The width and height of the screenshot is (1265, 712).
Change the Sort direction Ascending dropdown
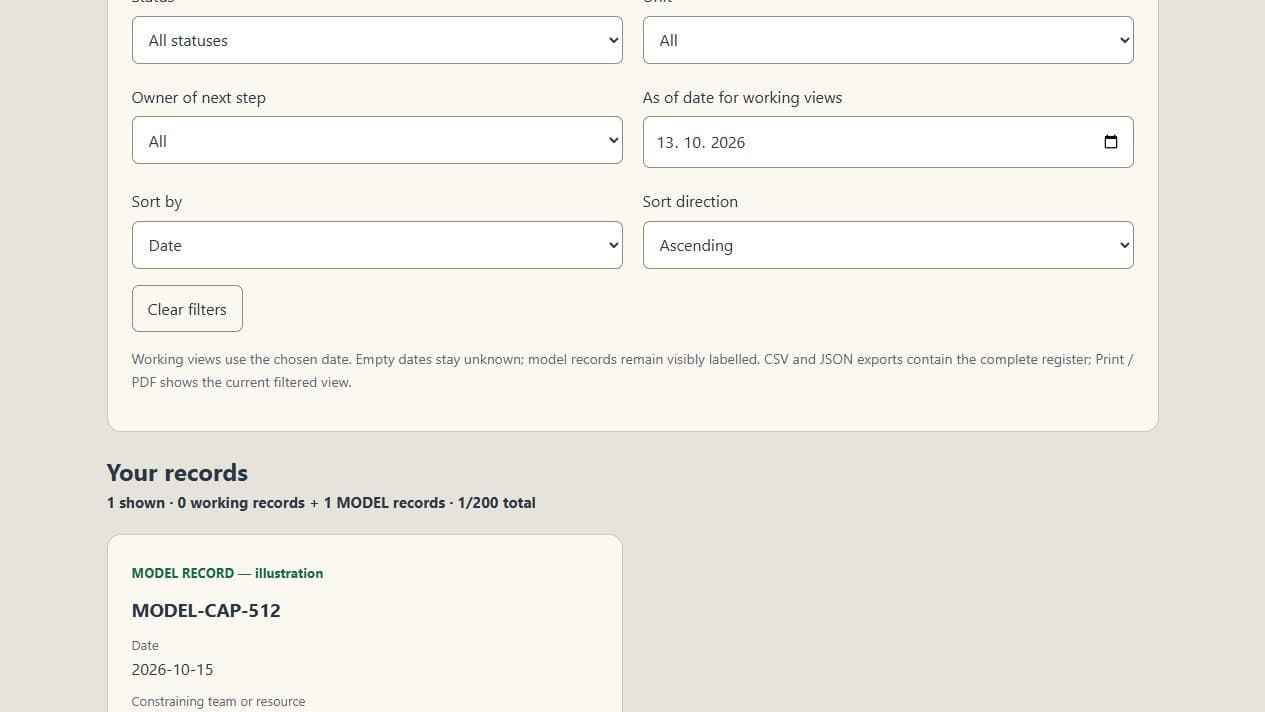click(x=888, y=245)
